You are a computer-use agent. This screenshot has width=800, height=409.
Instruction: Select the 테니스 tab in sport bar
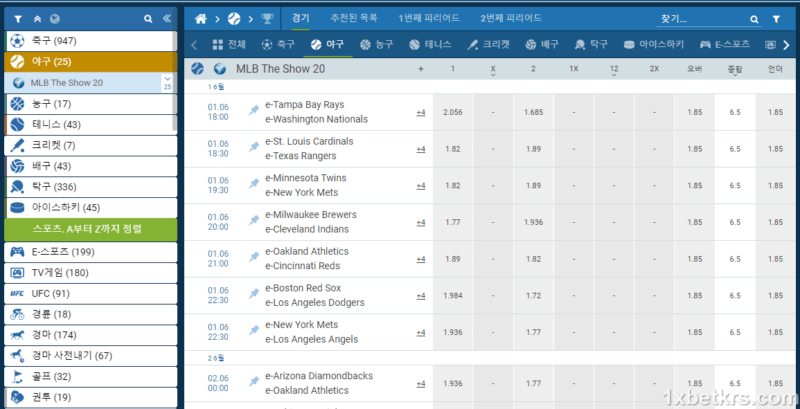[x=430, y=44]
